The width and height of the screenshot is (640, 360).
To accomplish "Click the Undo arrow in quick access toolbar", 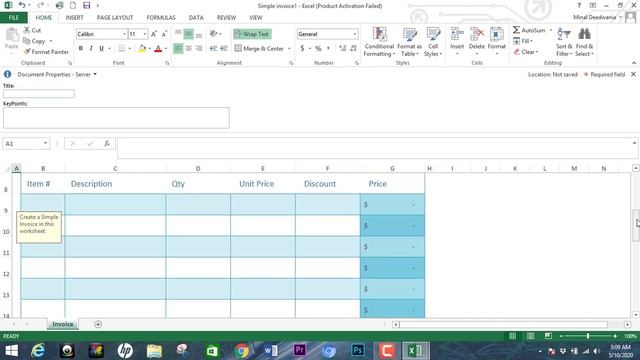I will tap(22, 5).
